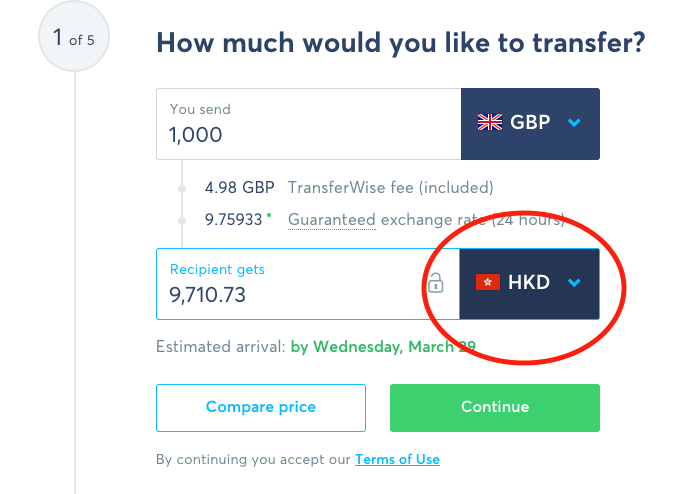Click the estimated arrival date text

383,347
